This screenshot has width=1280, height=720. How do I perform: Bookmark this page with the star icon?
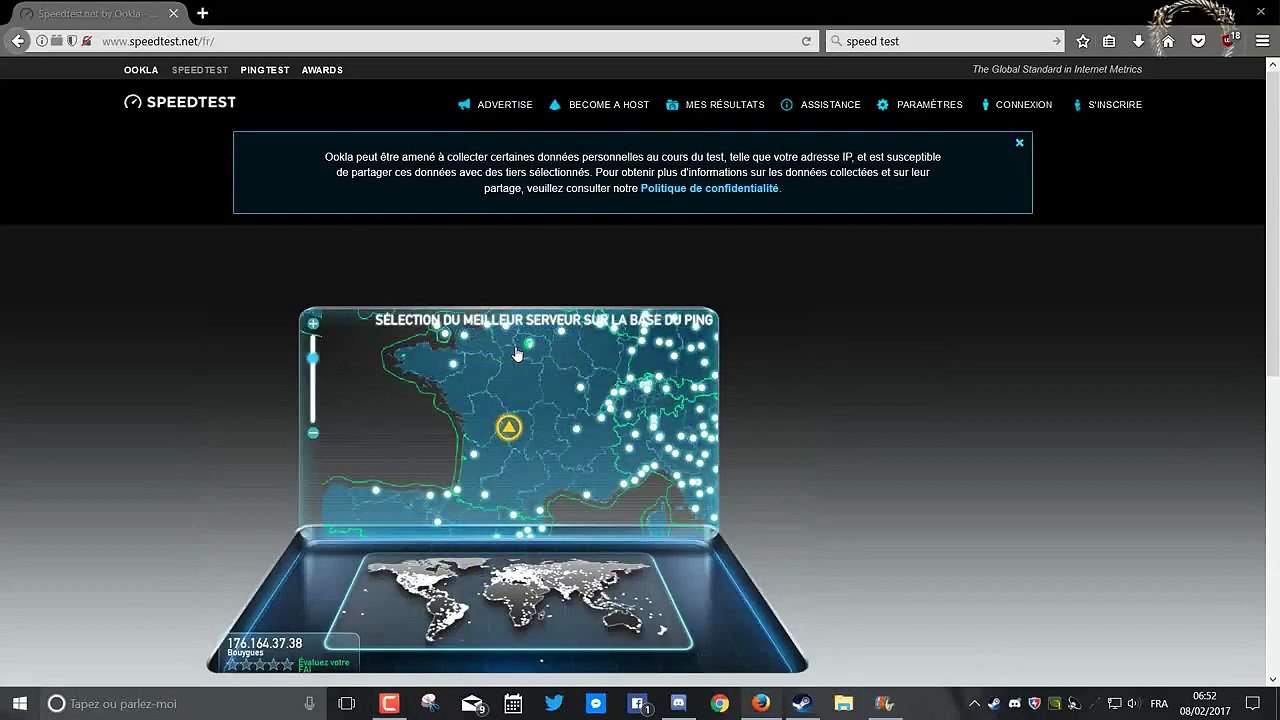pyautogui.click(x=1083, y=41)
